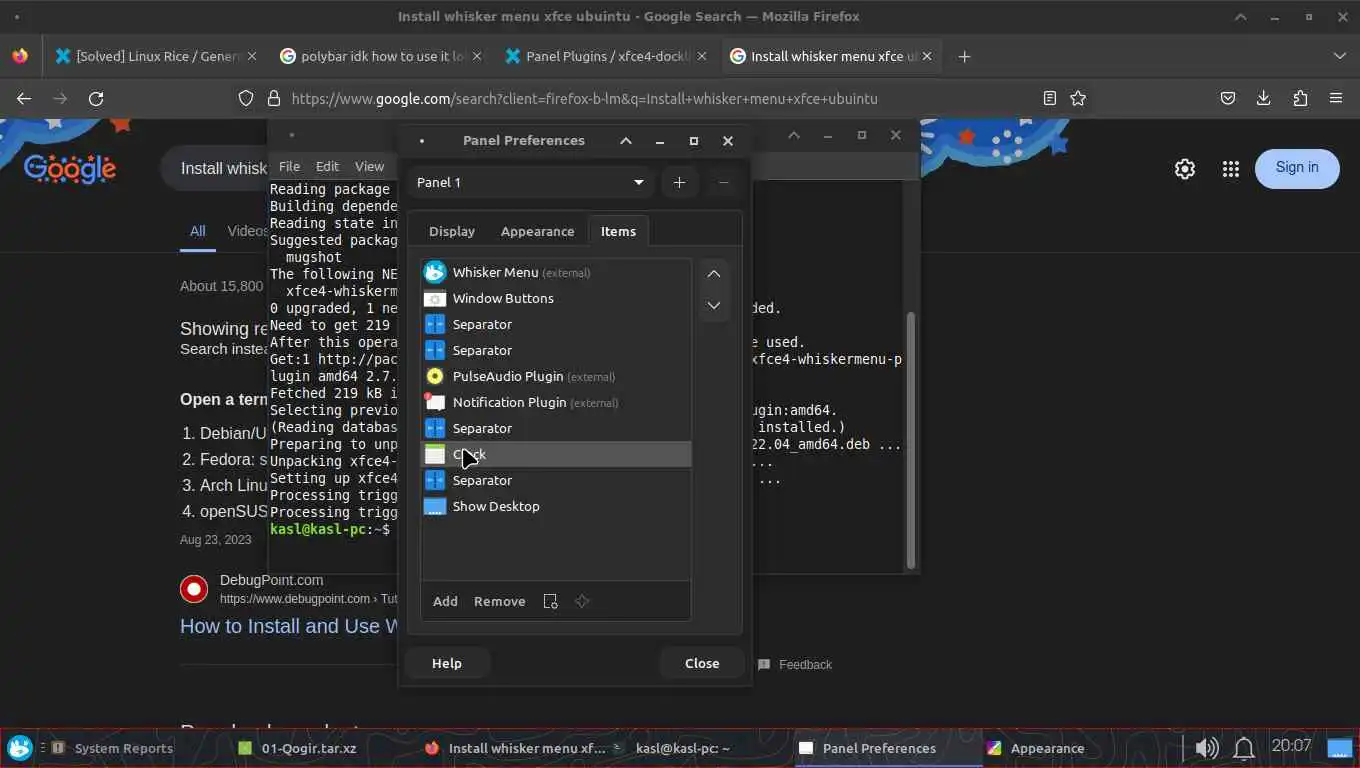Click the Help button

[x=447, y=663]
